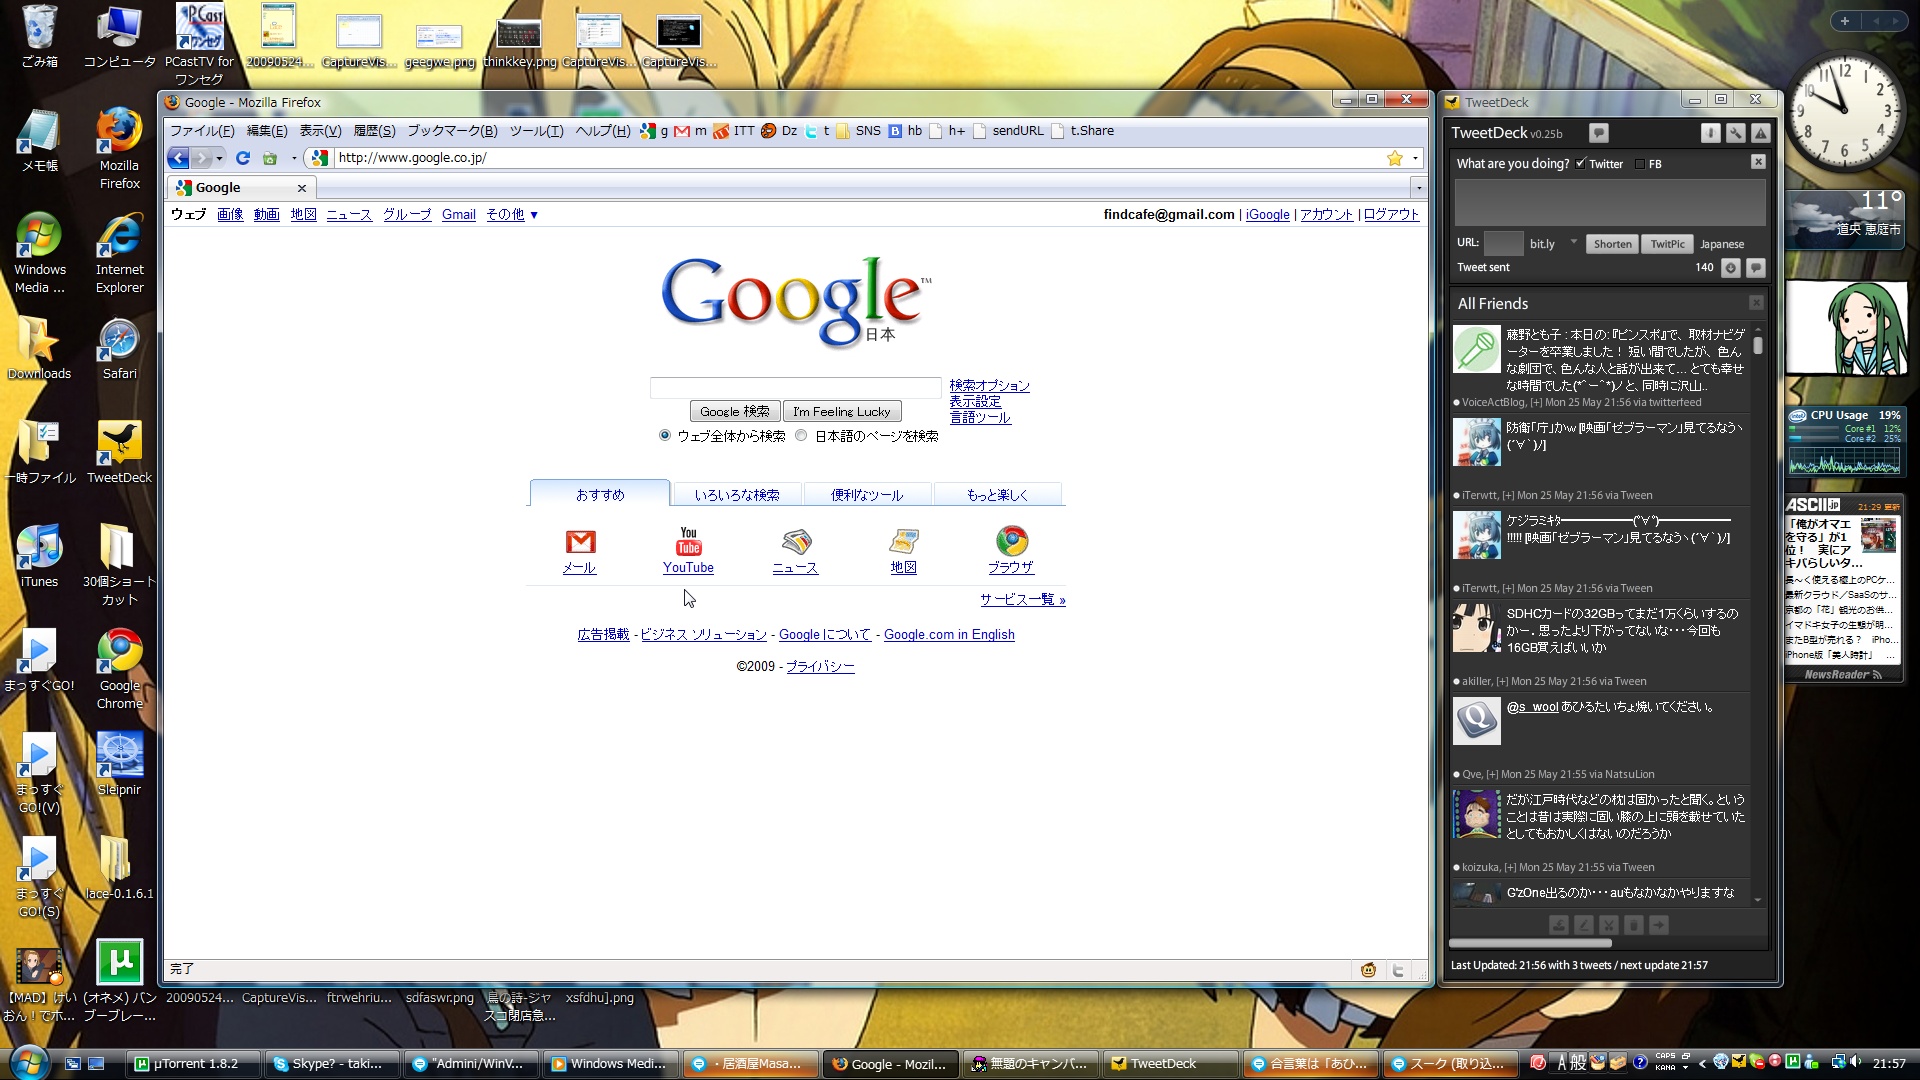Open TweetDeck settings wrench icon
Screen dimensions: 1920x1080
point(1736,133)
